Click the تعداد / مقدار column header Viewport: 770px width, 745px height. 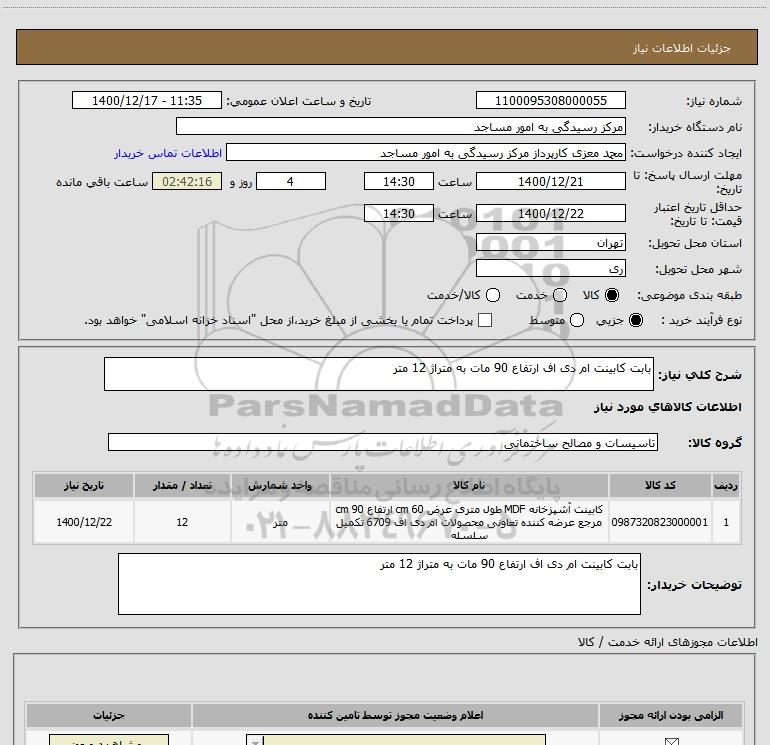click(x=182, y=485)
